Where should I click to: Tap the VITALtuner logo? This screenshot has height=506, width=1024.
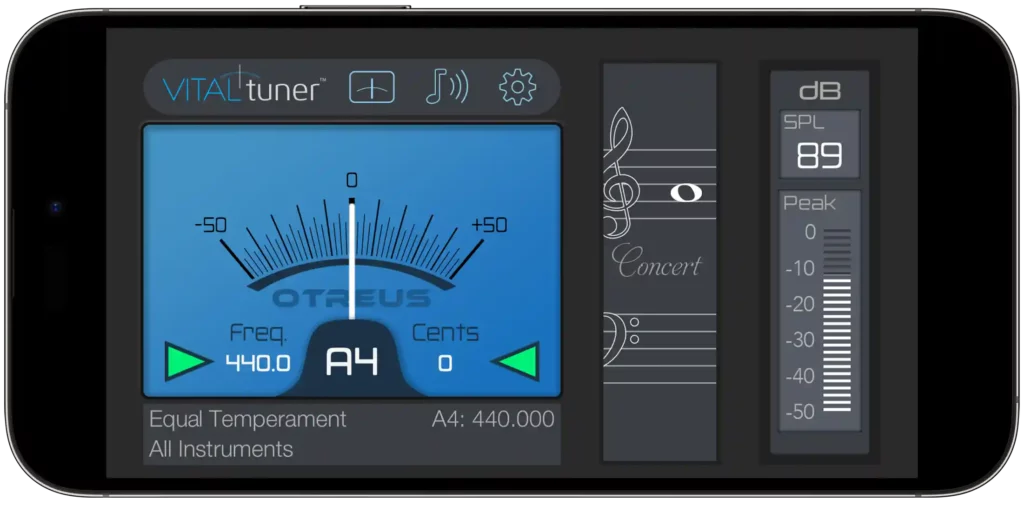click(x=242, y=88)
